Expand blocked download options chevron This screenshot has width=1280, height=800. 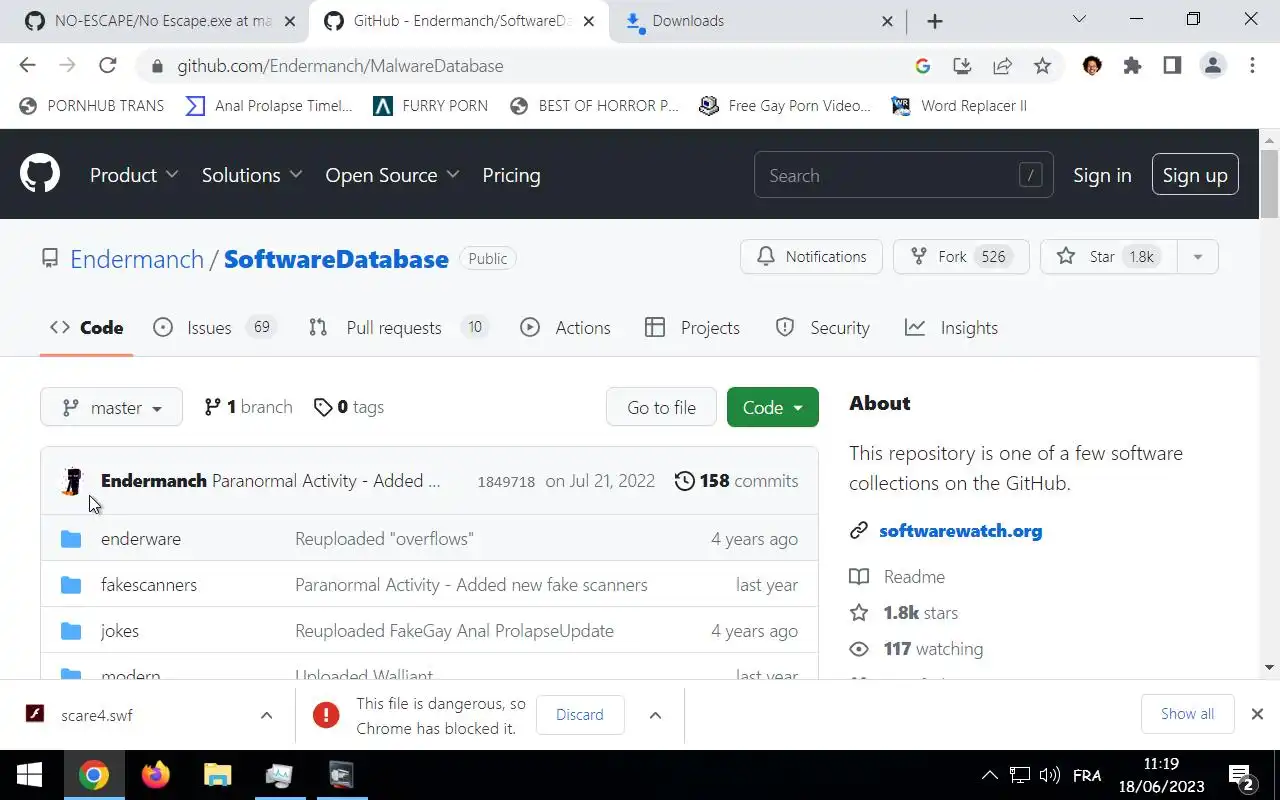coord(655,715)
